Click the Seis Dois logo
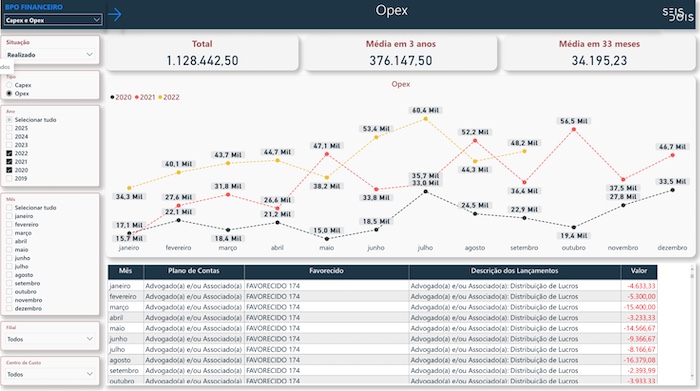 678,14
